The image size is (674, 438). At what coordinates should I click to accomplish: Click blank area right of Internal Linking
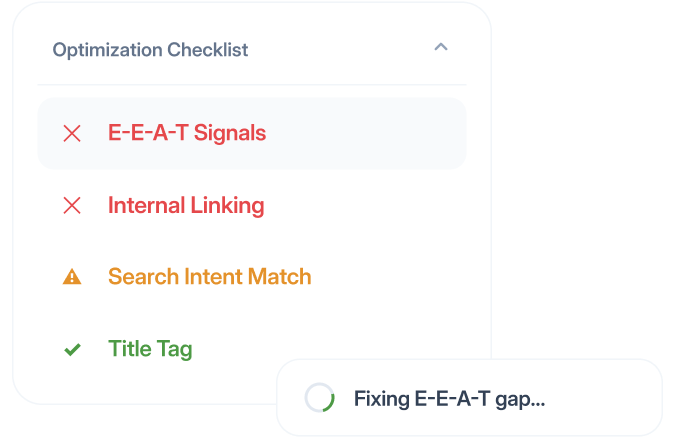click(x=365, y=205)
